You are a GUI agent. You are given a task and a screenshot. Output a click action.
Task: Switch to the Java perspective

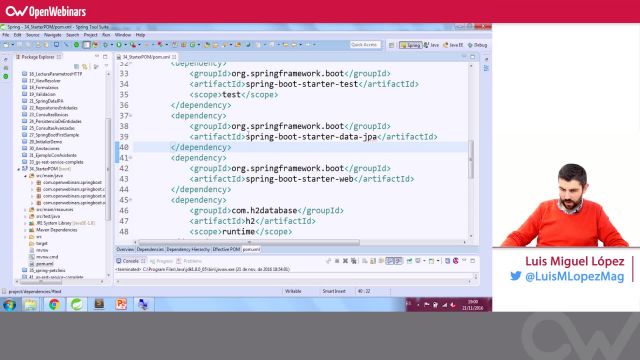tap(431, 45)
